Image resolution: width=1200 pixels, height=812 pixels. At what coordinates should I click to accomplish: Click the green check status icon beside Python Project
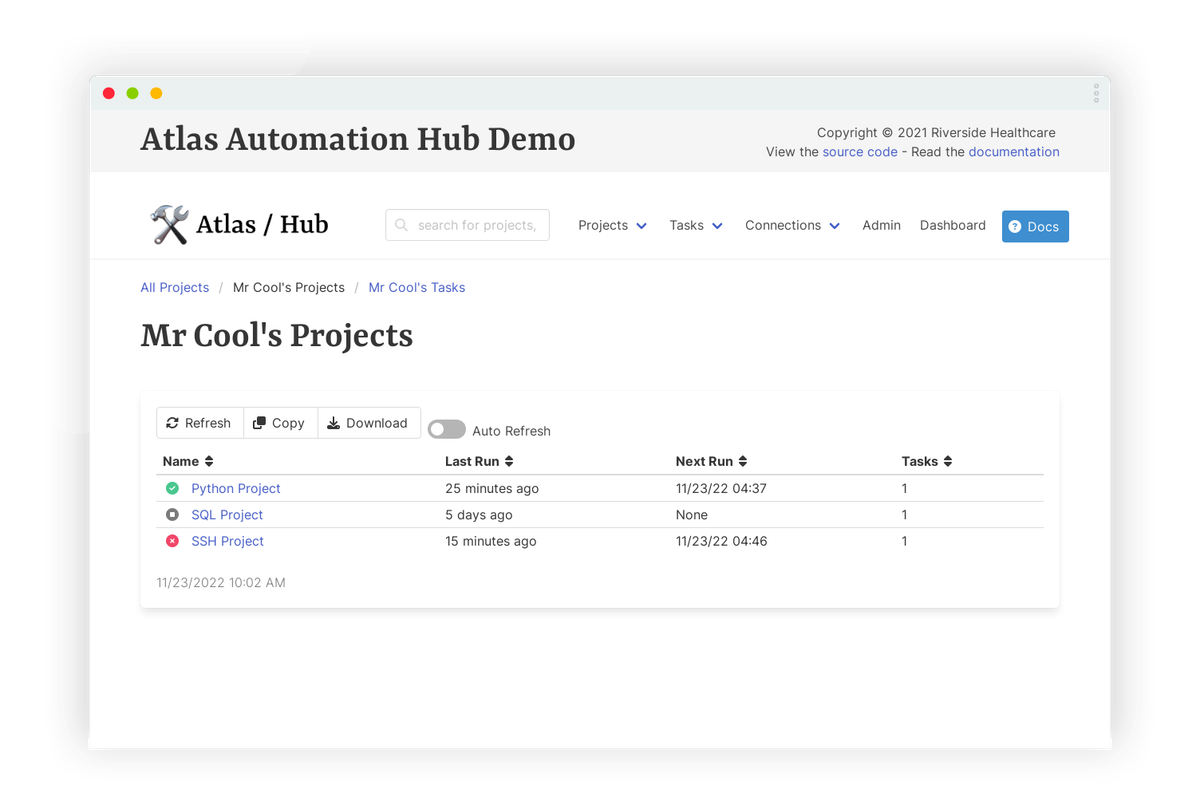point(171,488)
